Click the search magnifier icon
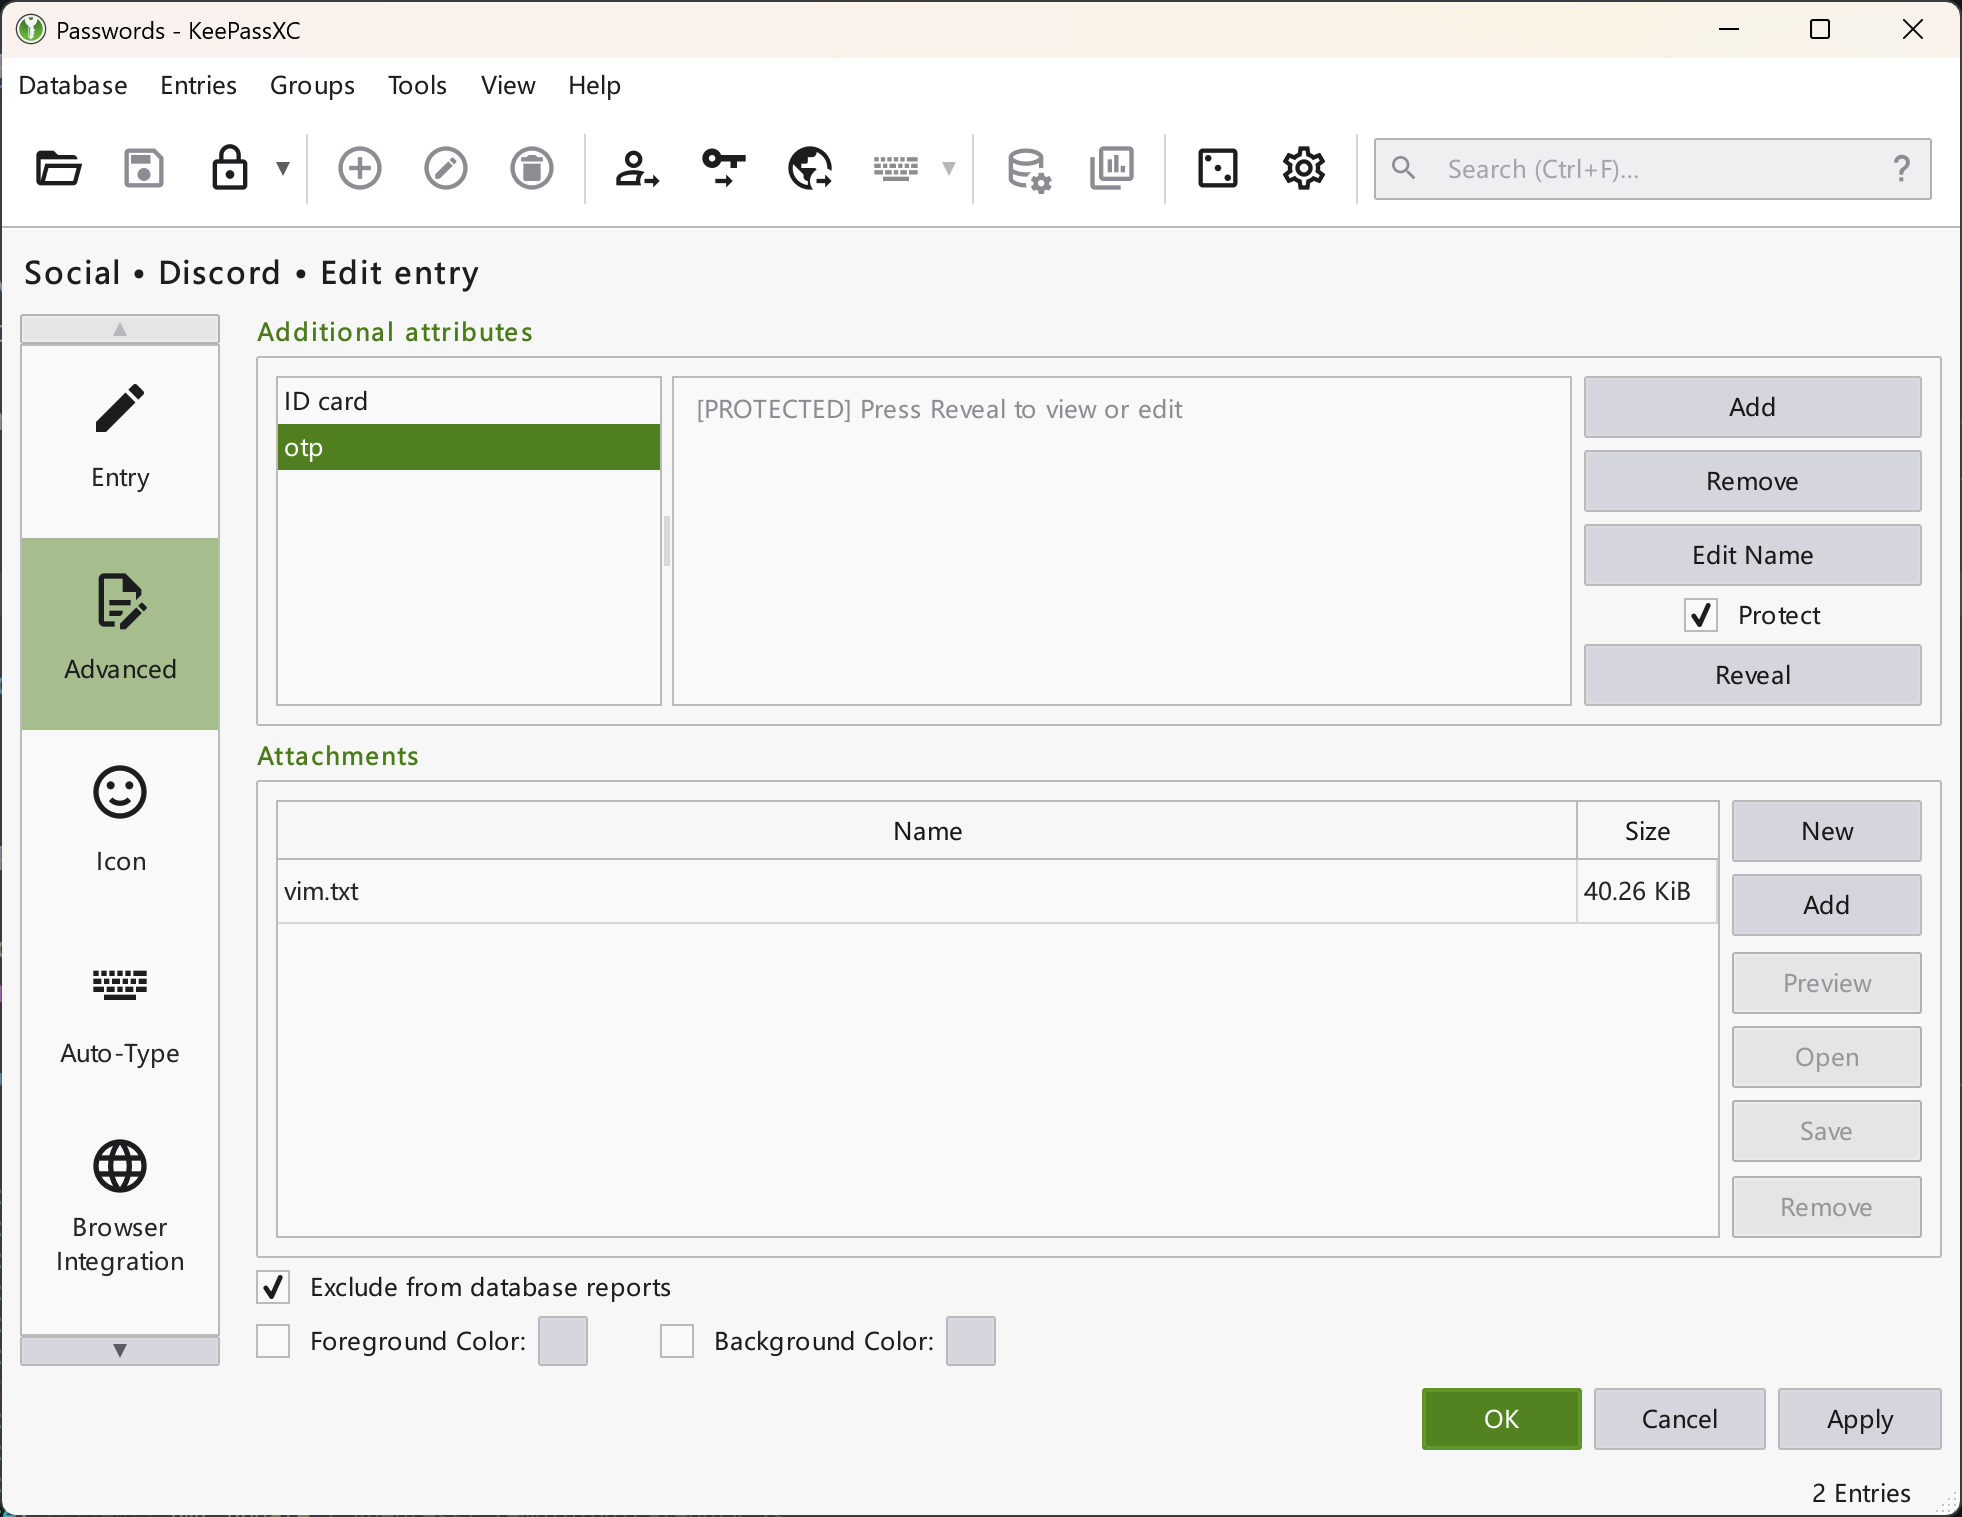The height and width of the screenshot is (1517, 1962). 1404,168
